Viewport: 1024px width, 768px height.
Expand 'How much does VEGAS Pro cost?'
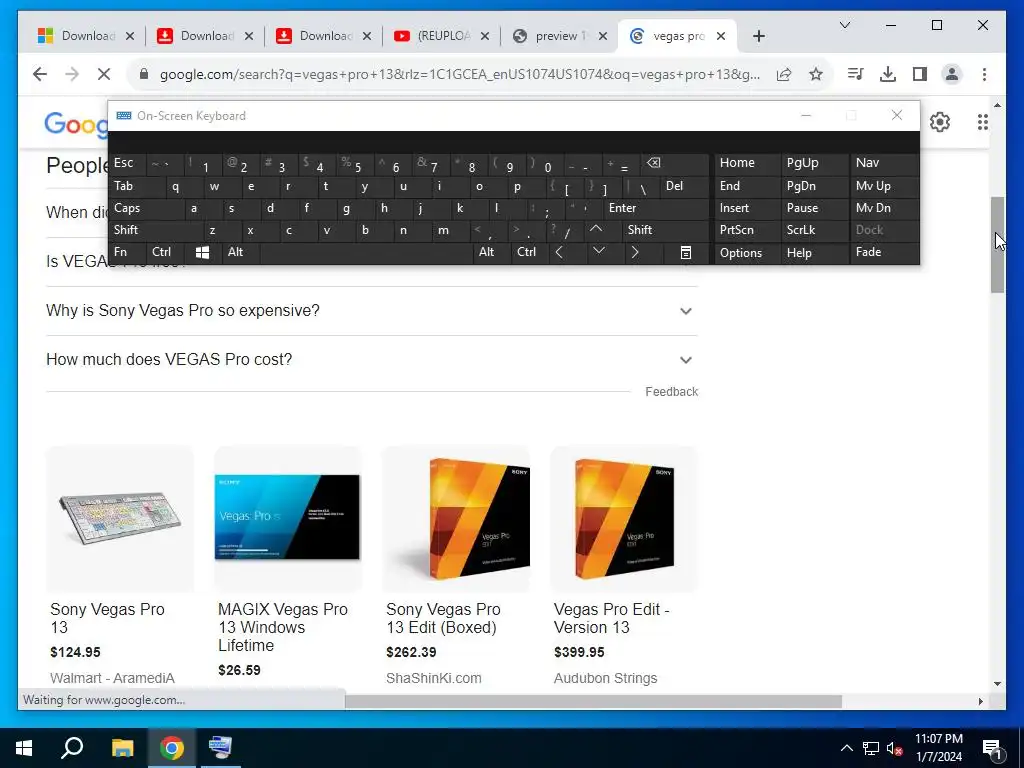pos(372,360)
